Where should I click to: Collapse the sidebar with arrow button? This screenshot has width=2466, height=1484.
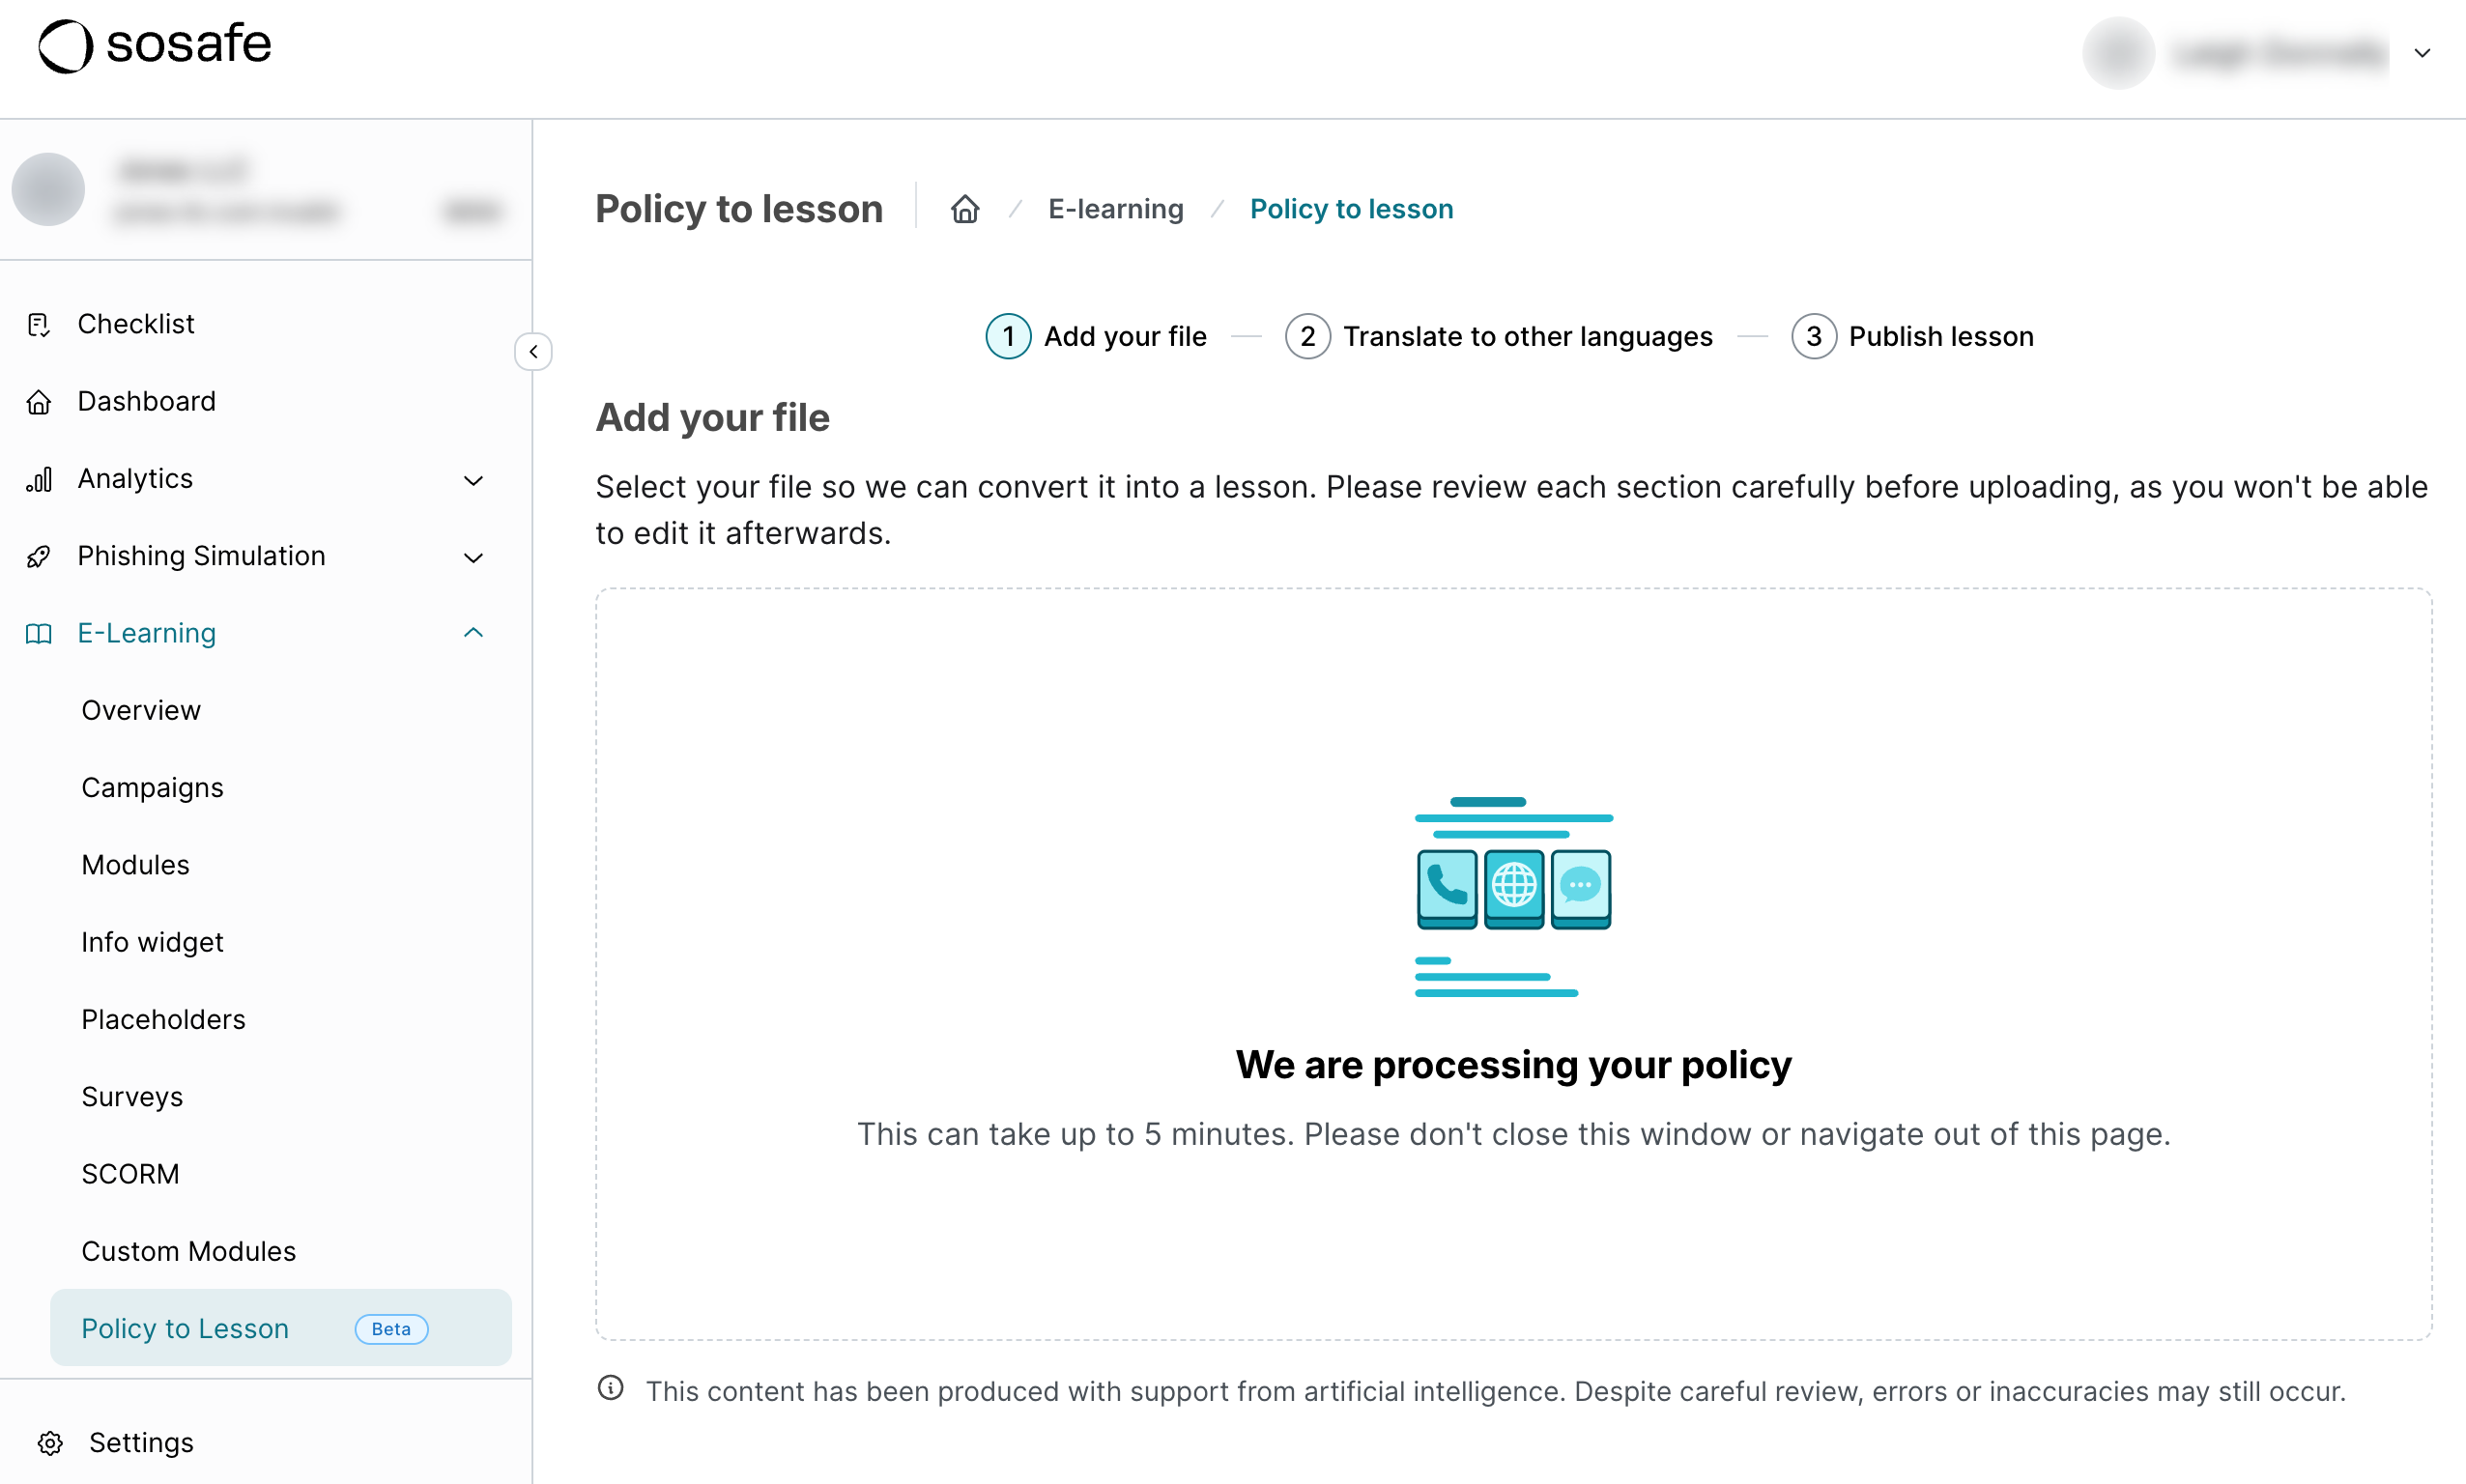[x=533, y=352]
